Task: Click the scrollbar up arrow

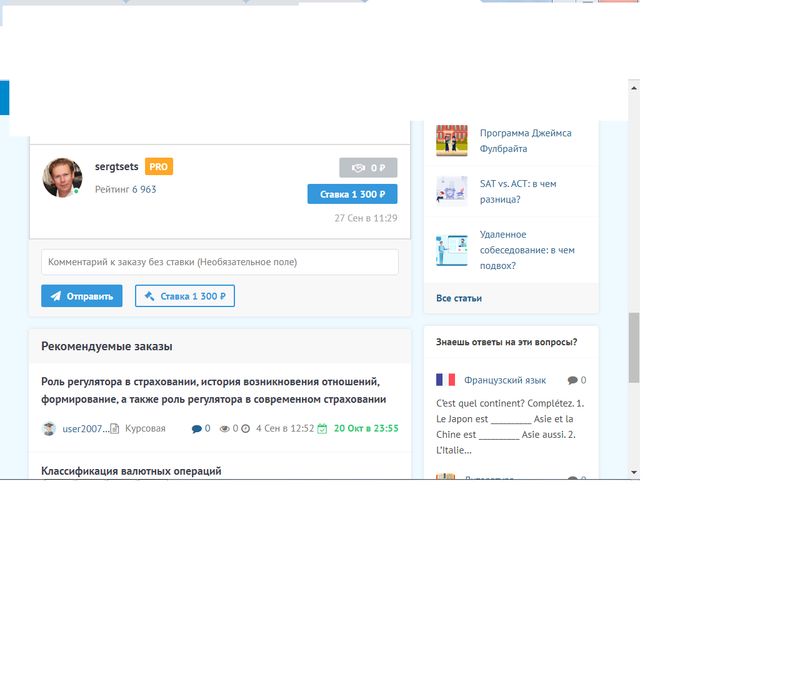Action: (633, 87)
